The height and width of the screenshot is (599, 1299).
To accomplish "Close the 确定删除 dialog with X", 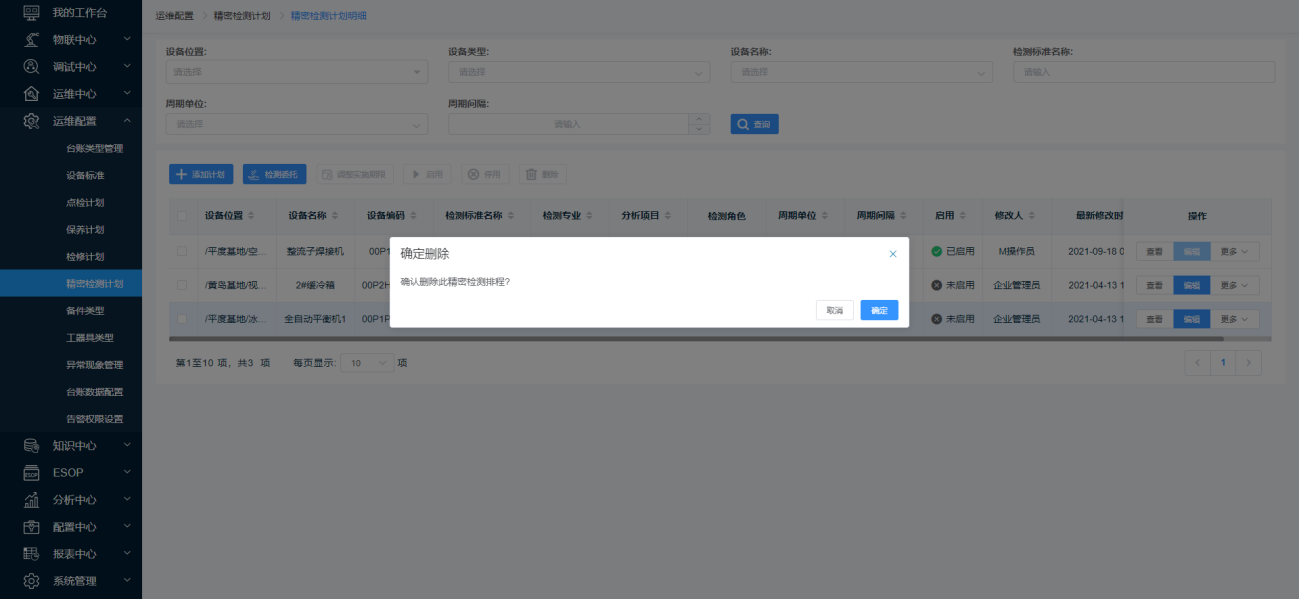I will (893, 254).
